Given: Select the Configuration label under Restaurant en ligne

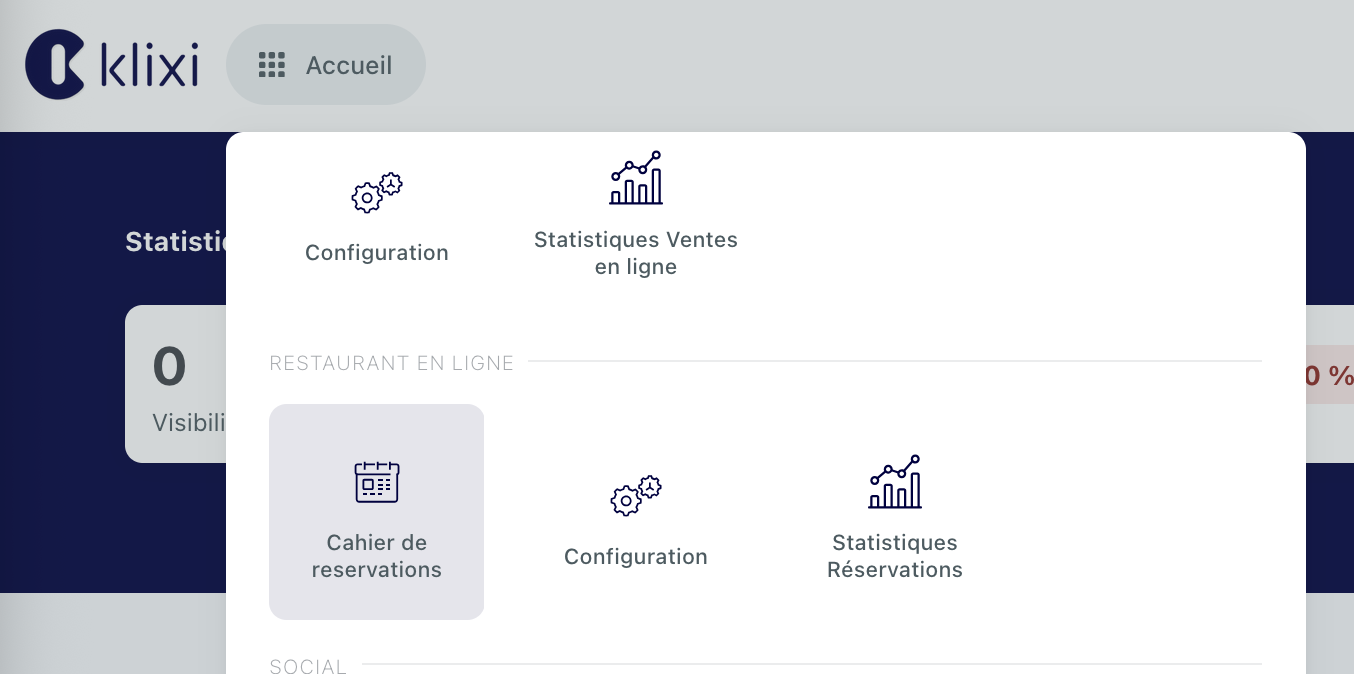Looking at the screenshot, I should pos(636,557).
